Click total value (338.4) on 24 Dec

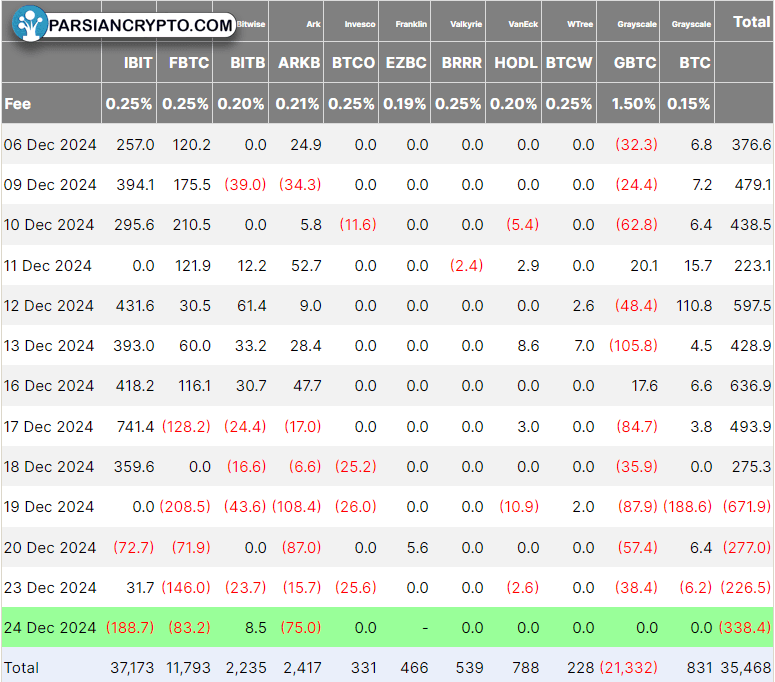[x=745, y=628]
